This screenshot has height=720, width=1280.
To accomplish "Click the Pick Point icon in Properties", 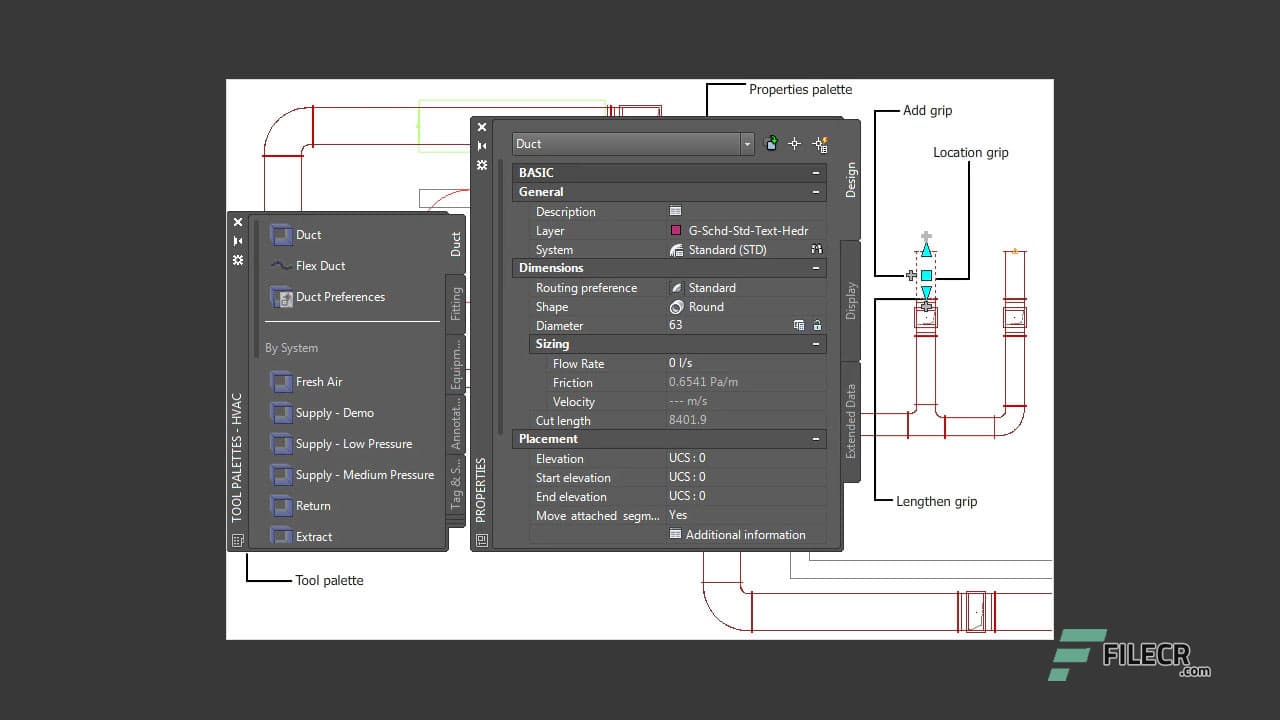I will (794, 143).
